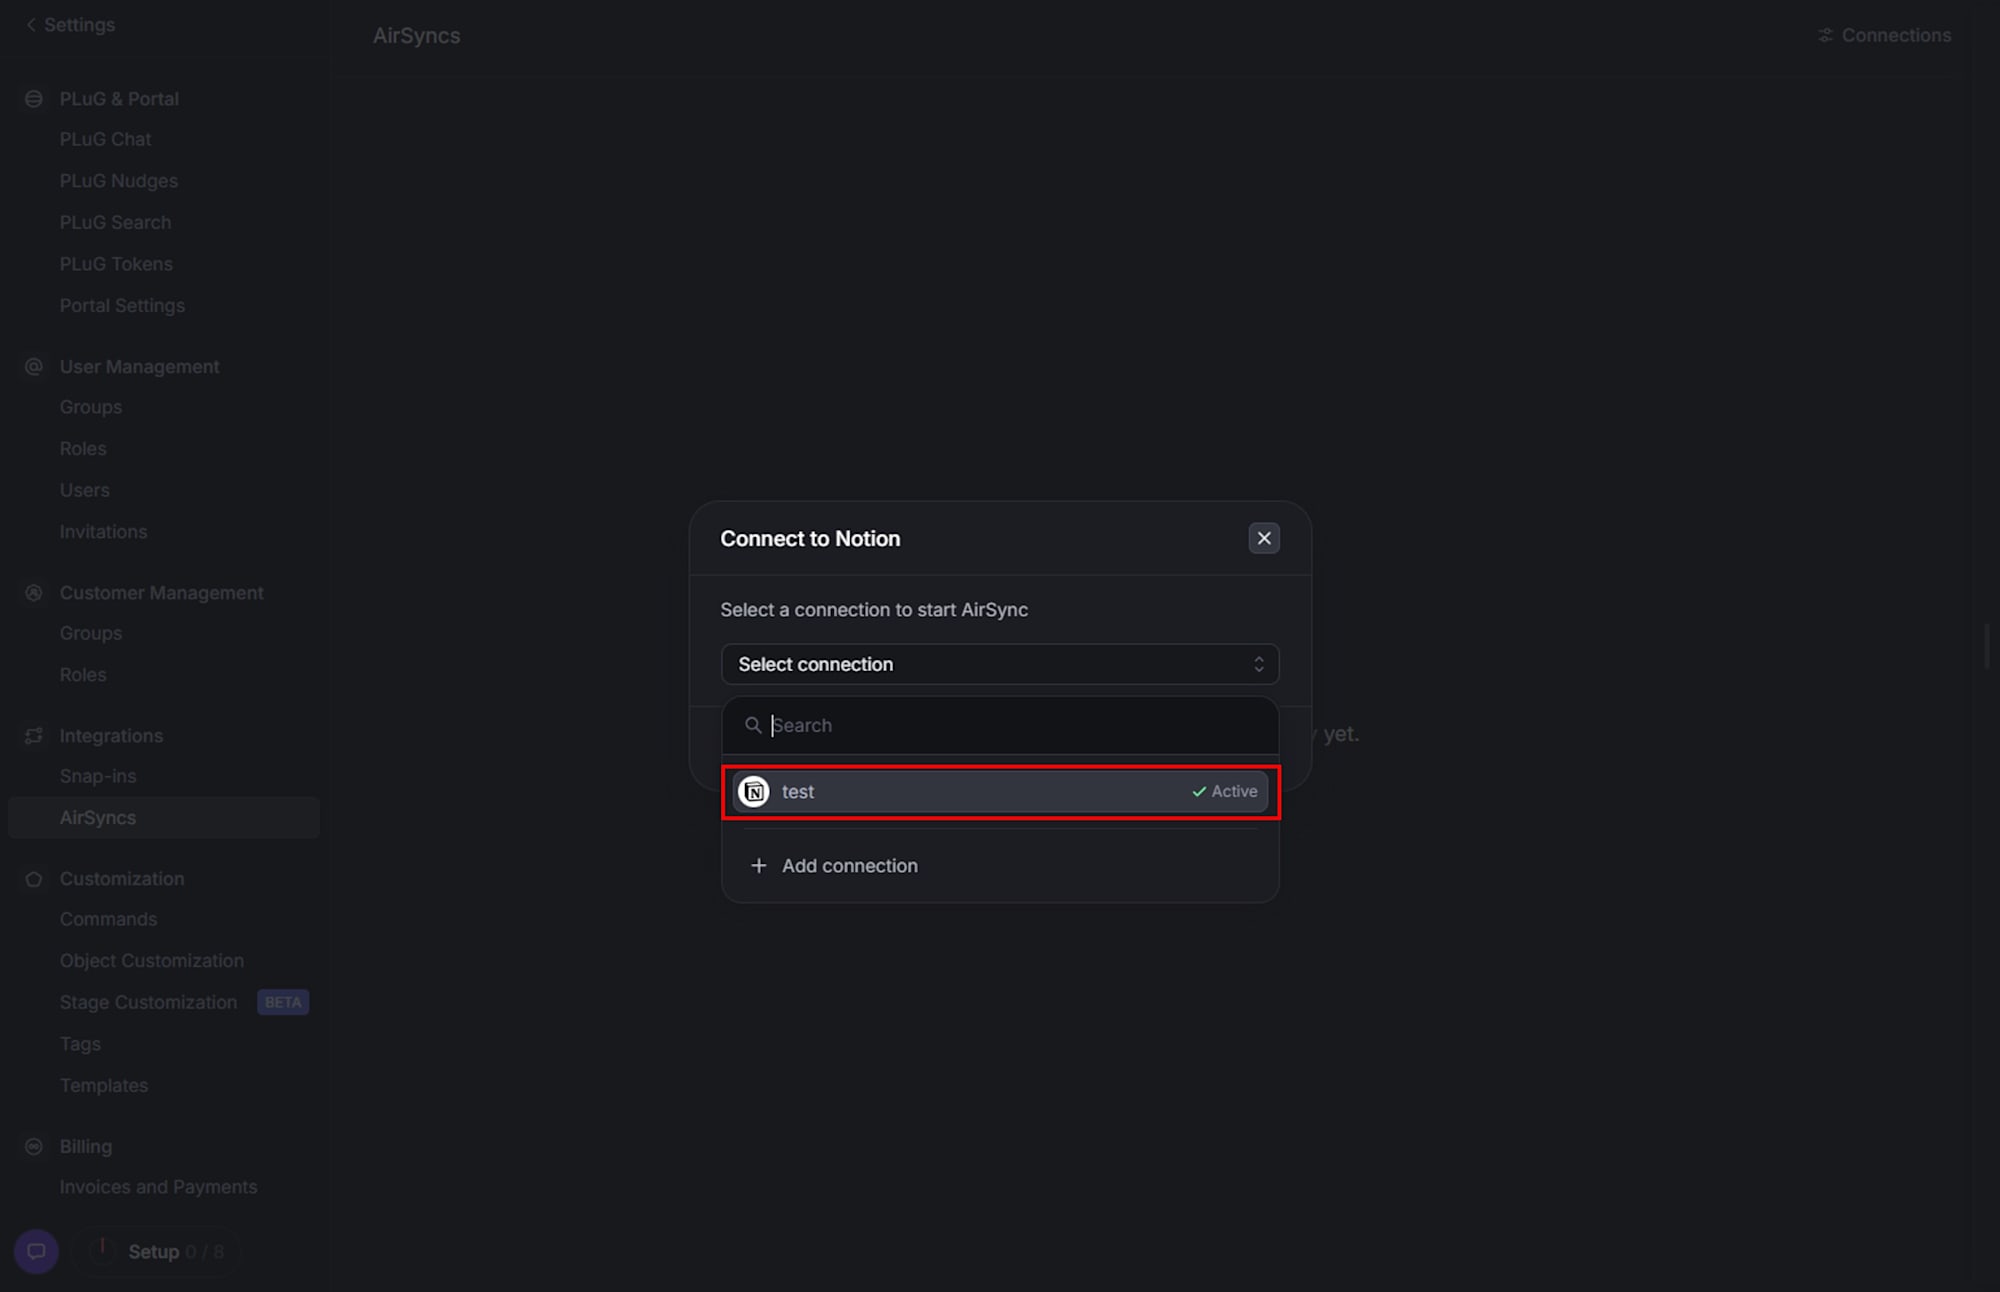Viewport: 2000px width, 1292px height.
Task: Select the test connection marked Active
Action: (999, 791)
